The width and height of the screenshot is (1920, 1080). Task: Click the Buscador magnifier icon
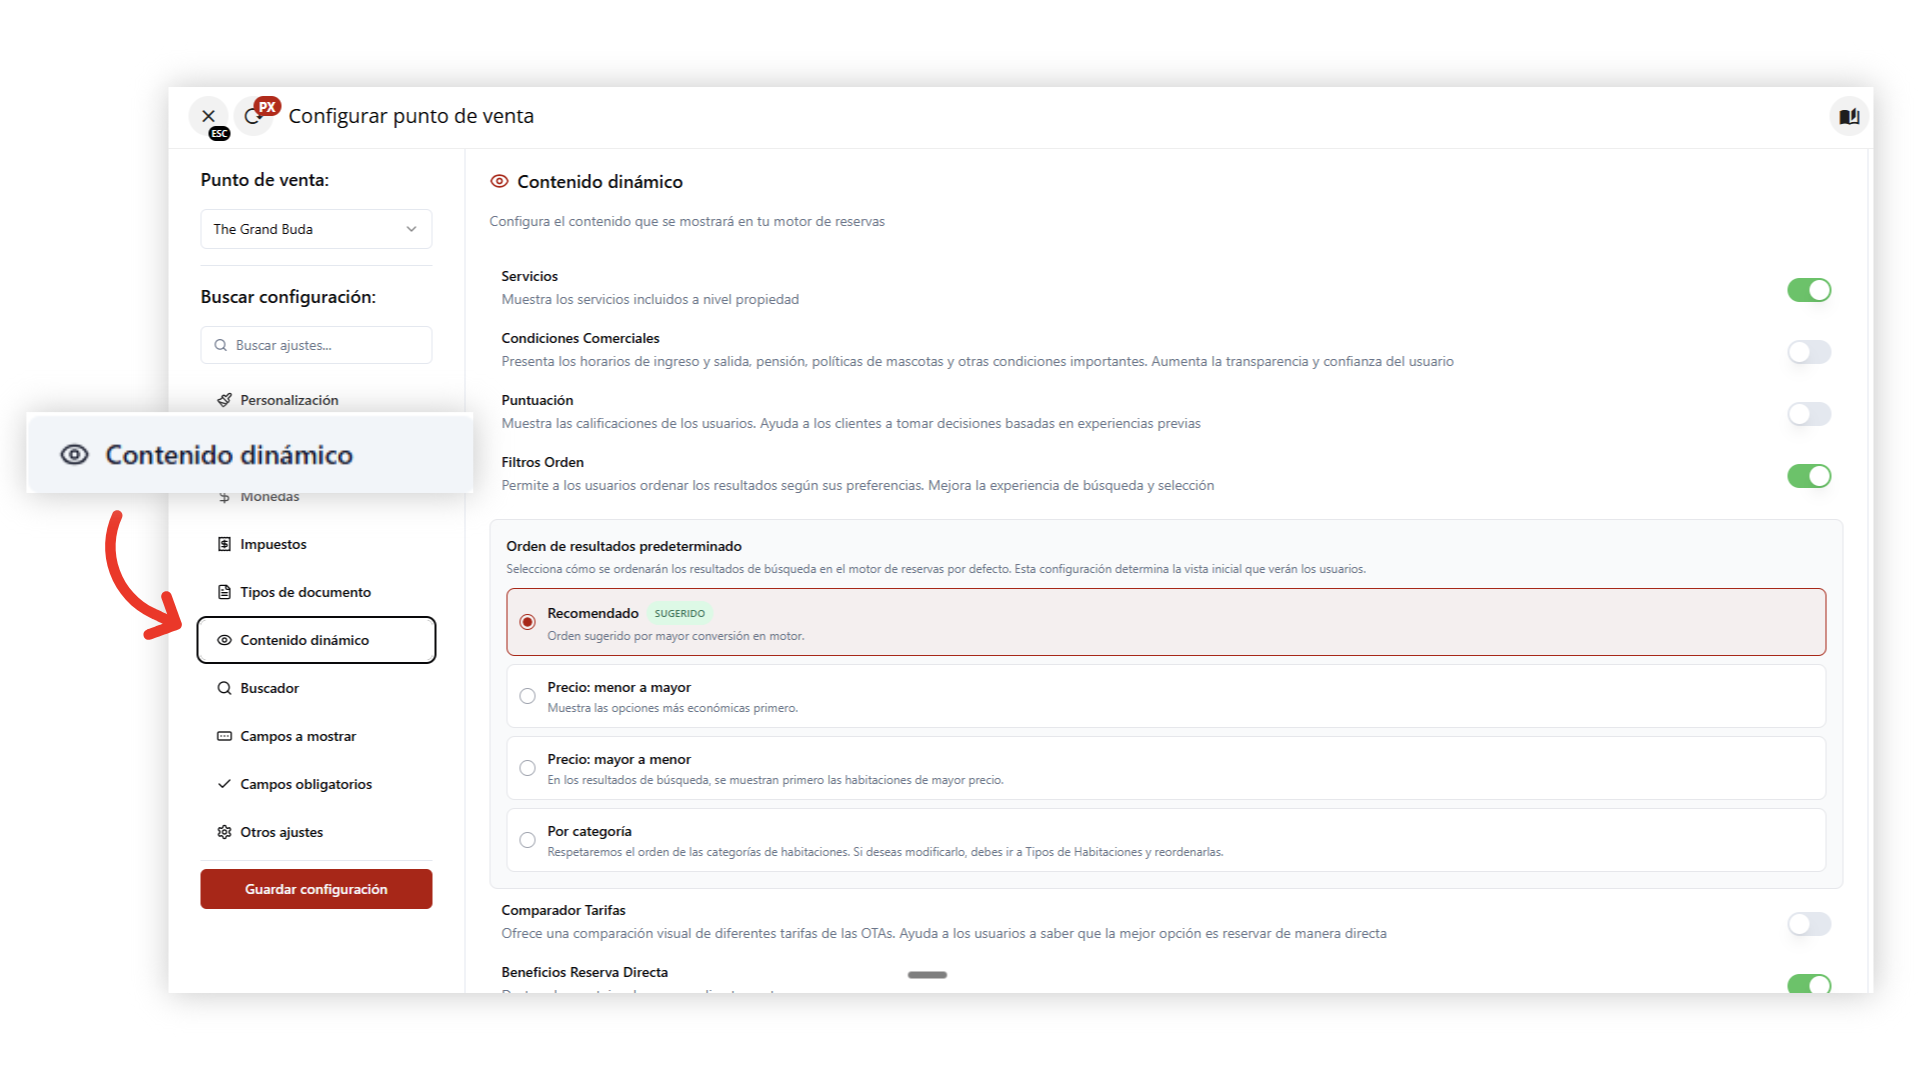pos(224,688)
